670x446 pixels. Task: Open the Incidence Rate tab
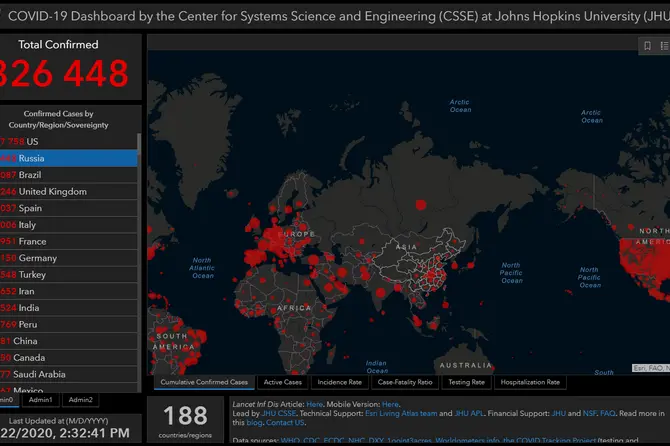340,382
